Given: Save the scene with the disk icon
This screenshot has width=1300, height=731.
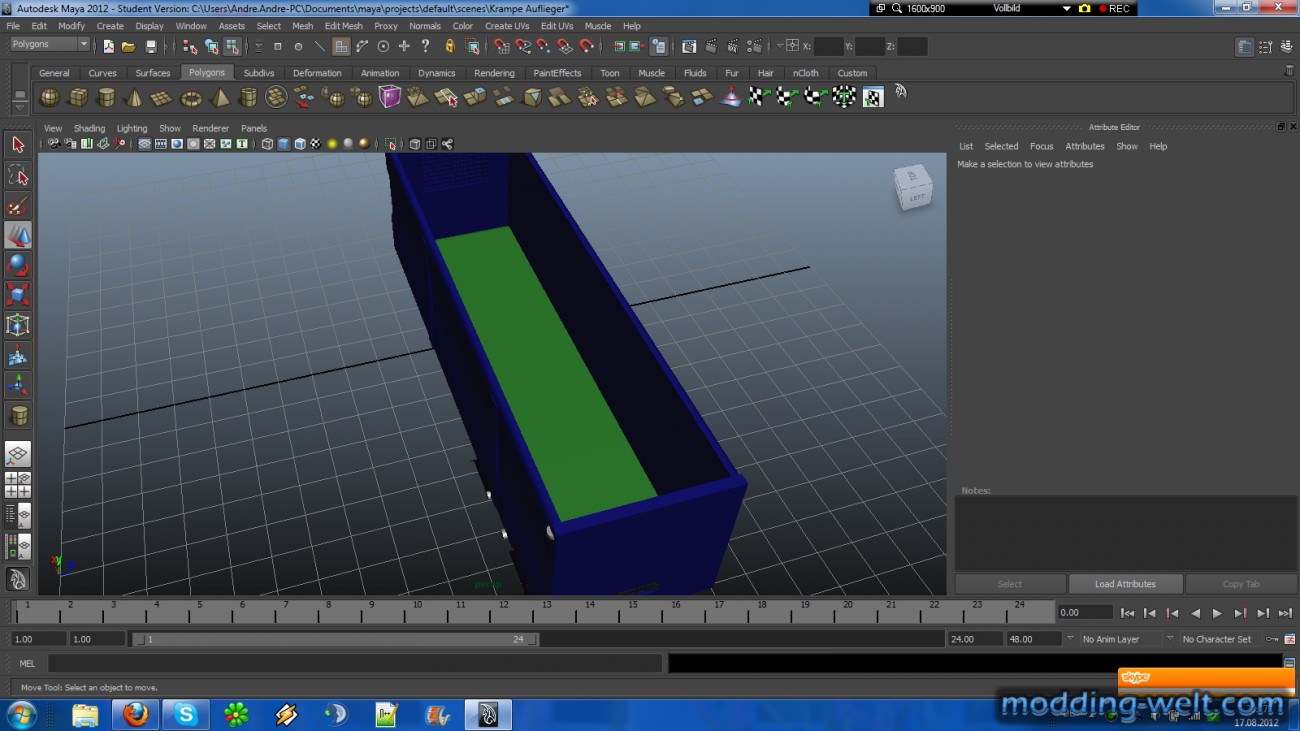Looking at the screenshot, I should [x=151, y=46].
